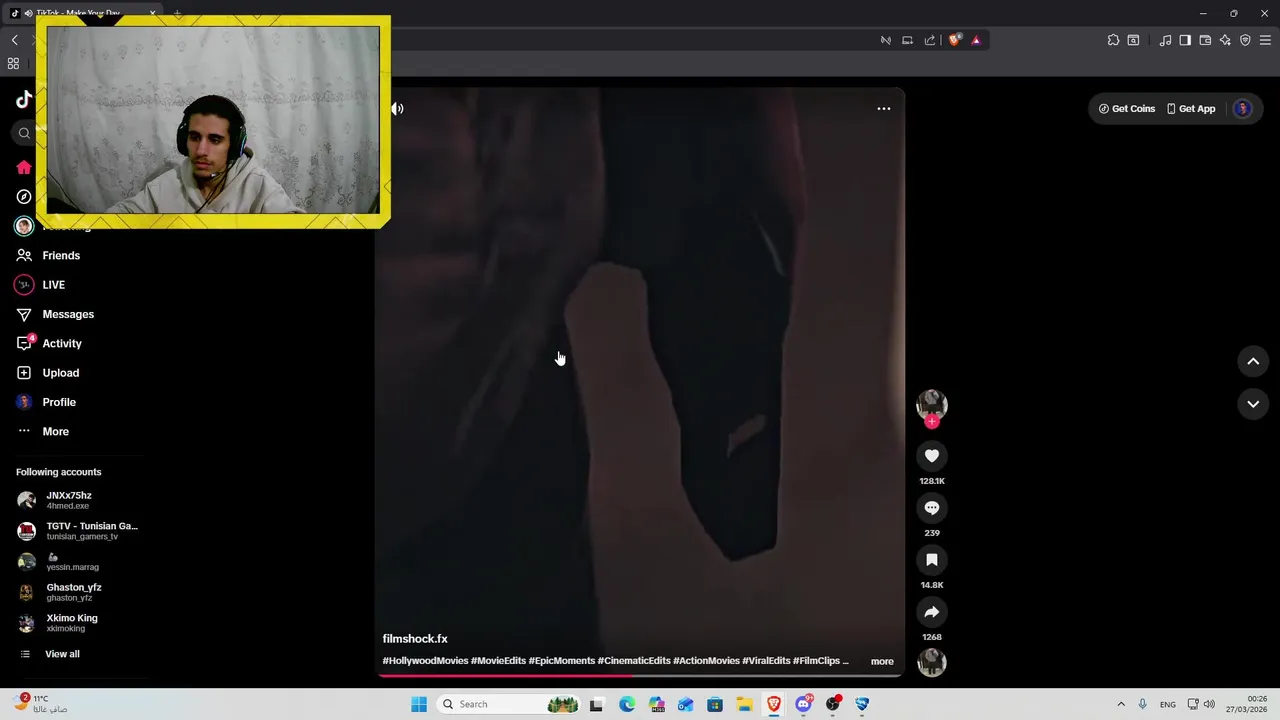Click the Get App button
Viewport: 1280px width, 720px height.
1191,108
